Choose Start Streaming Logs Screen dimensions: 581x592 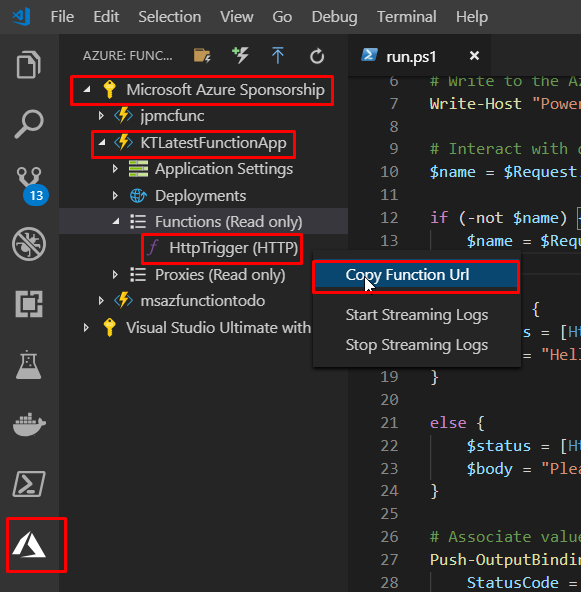[417, 315]
